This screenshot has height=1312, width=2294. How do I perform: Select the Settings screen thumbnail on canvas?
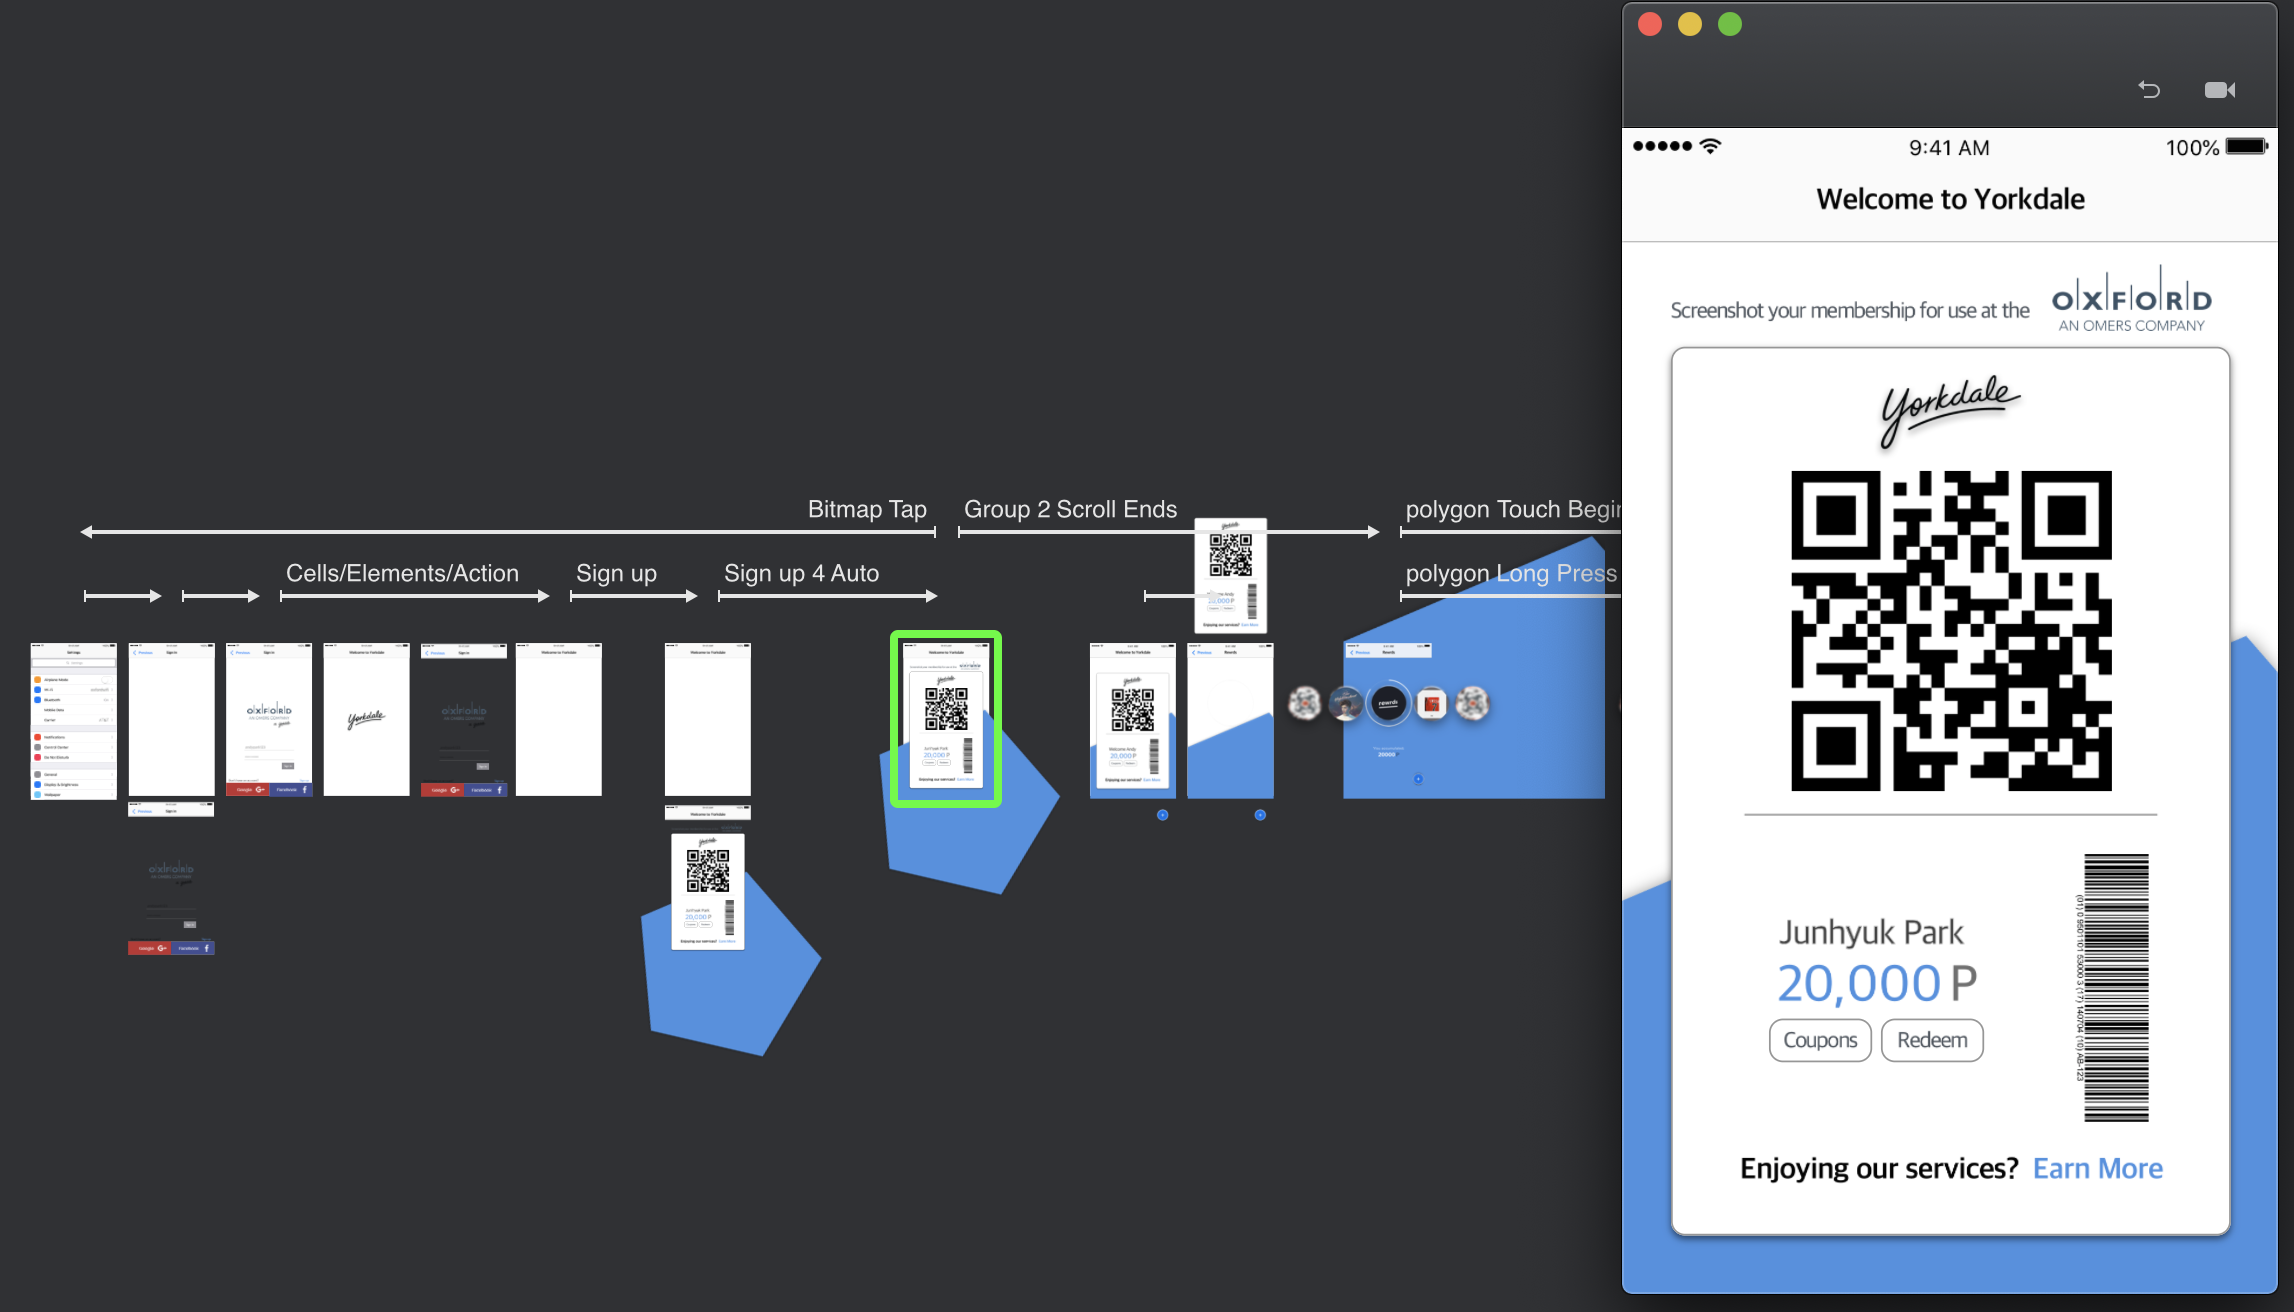click(73, 720)
